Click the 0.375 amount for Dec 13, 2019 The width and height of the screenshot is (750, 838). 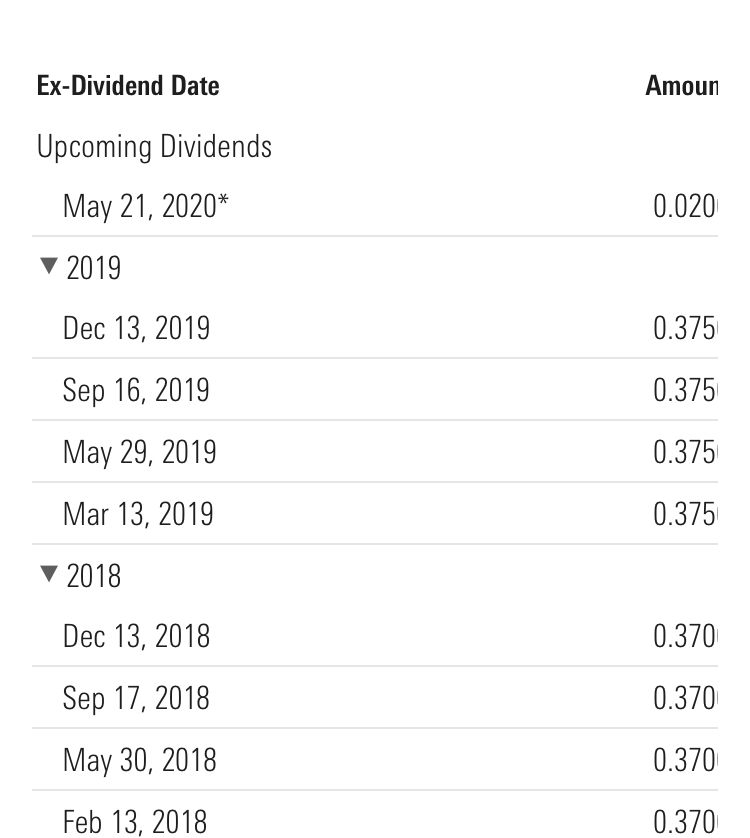click(685, 329)
